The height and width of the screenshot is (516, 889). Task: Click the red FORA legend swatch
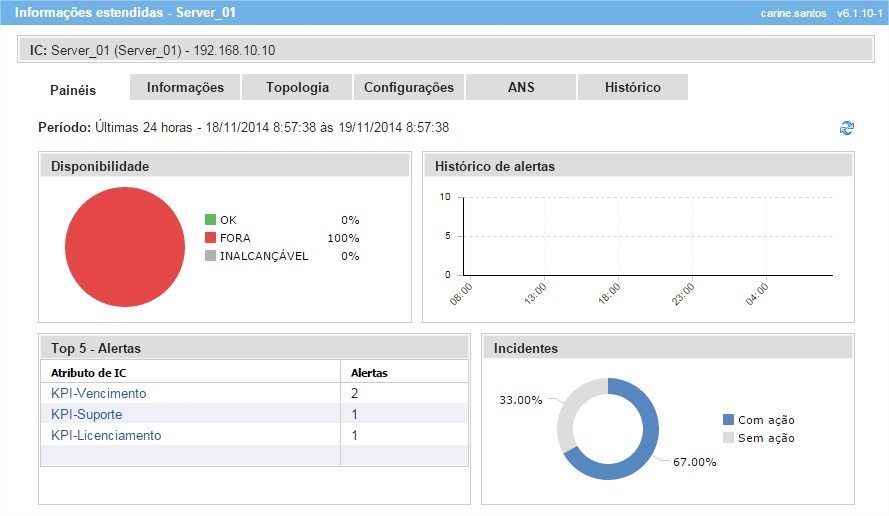coord(210,238)
